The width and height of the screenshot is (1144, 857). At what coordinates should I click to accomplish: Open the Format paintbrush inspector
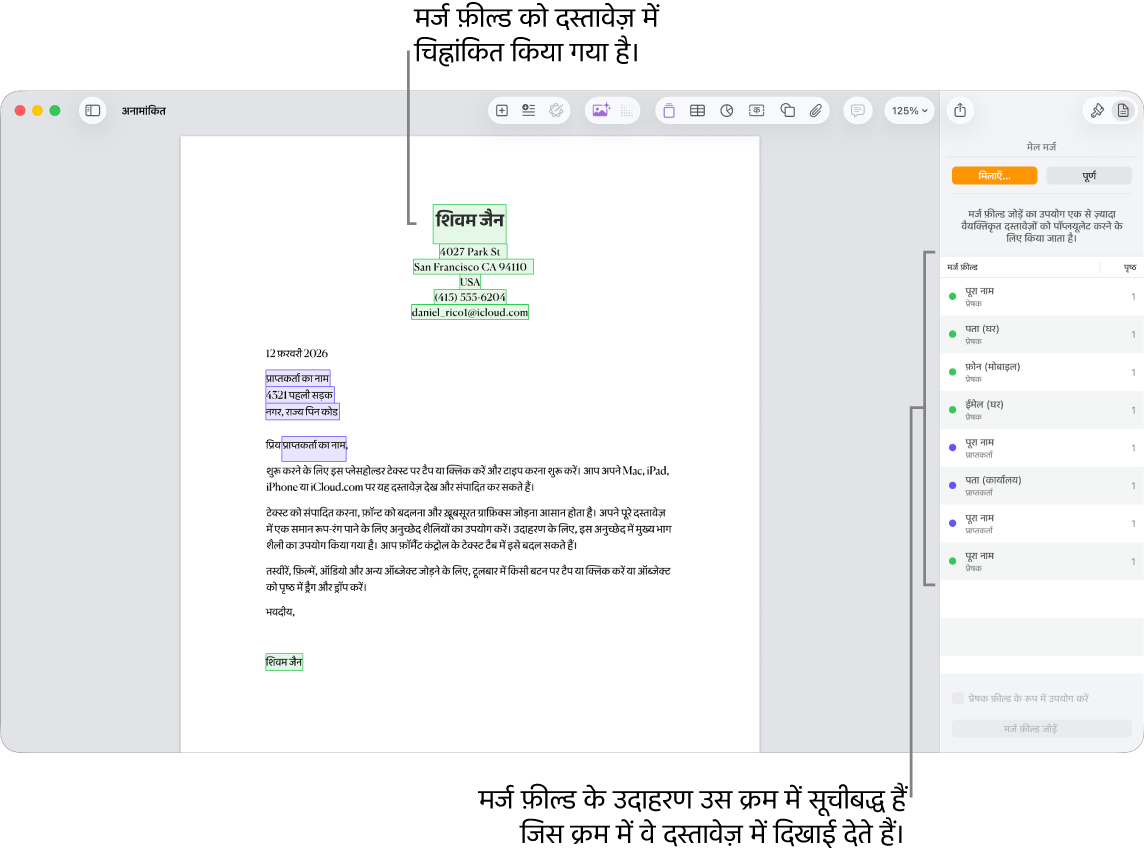coord(1097,111)
